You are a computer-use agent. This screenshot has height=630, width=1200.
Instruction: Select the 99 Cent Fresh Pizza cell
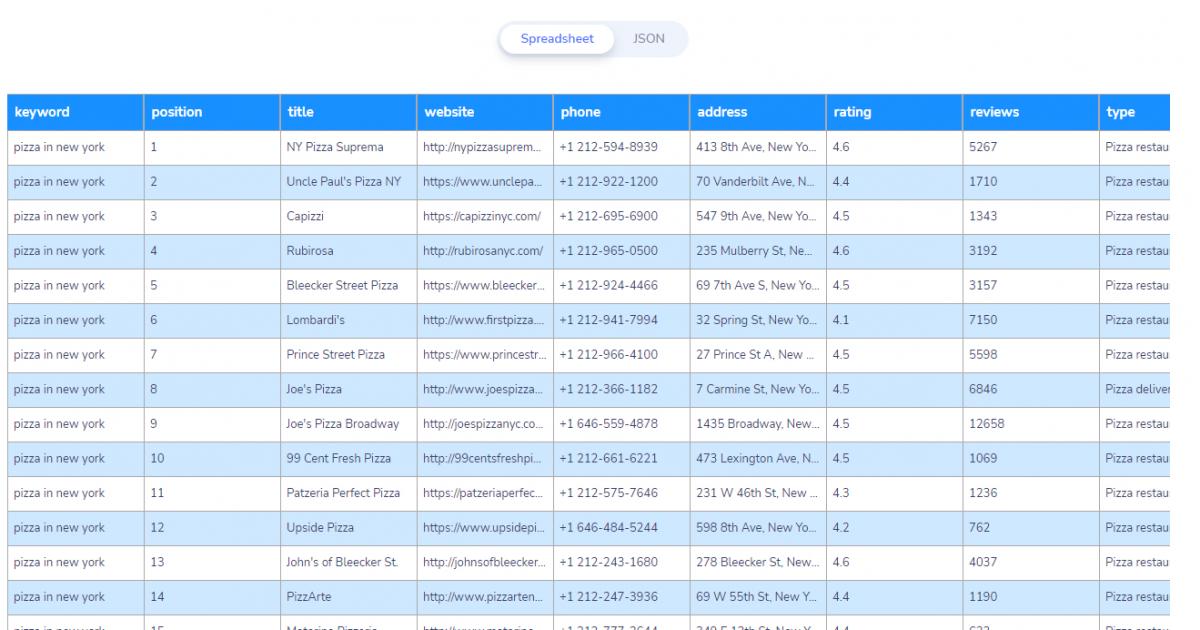348,459
